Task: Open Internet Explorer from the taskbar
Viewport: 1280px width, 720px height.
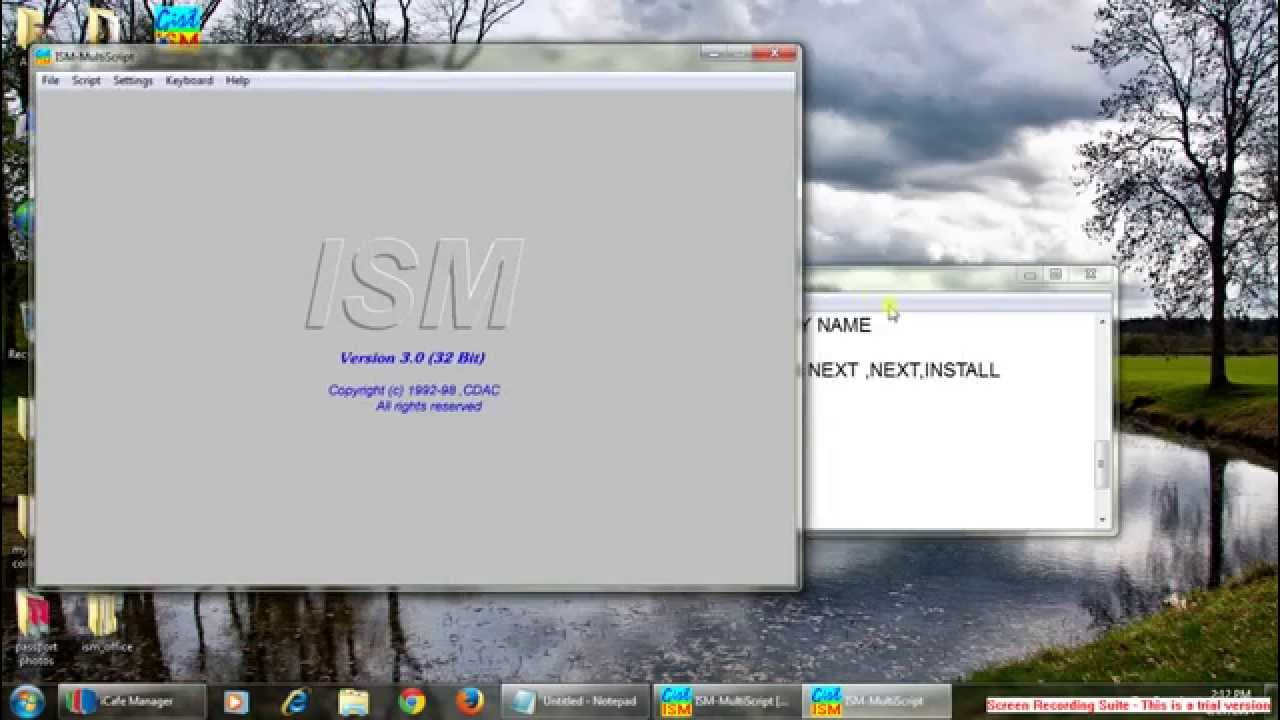Action: coord(295,701)
